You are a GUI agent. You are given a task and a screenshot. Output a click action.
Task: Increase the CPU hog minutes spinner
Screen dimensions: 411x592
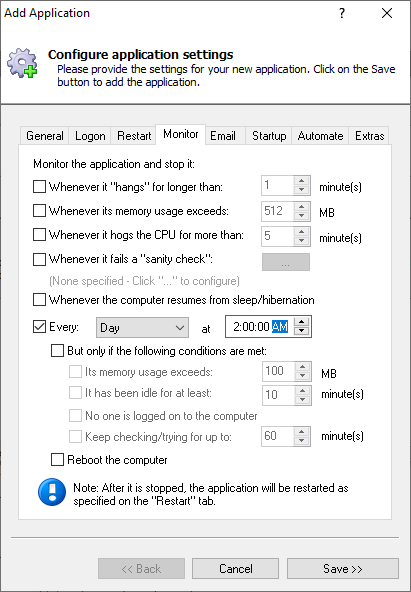tap(302, 231)
